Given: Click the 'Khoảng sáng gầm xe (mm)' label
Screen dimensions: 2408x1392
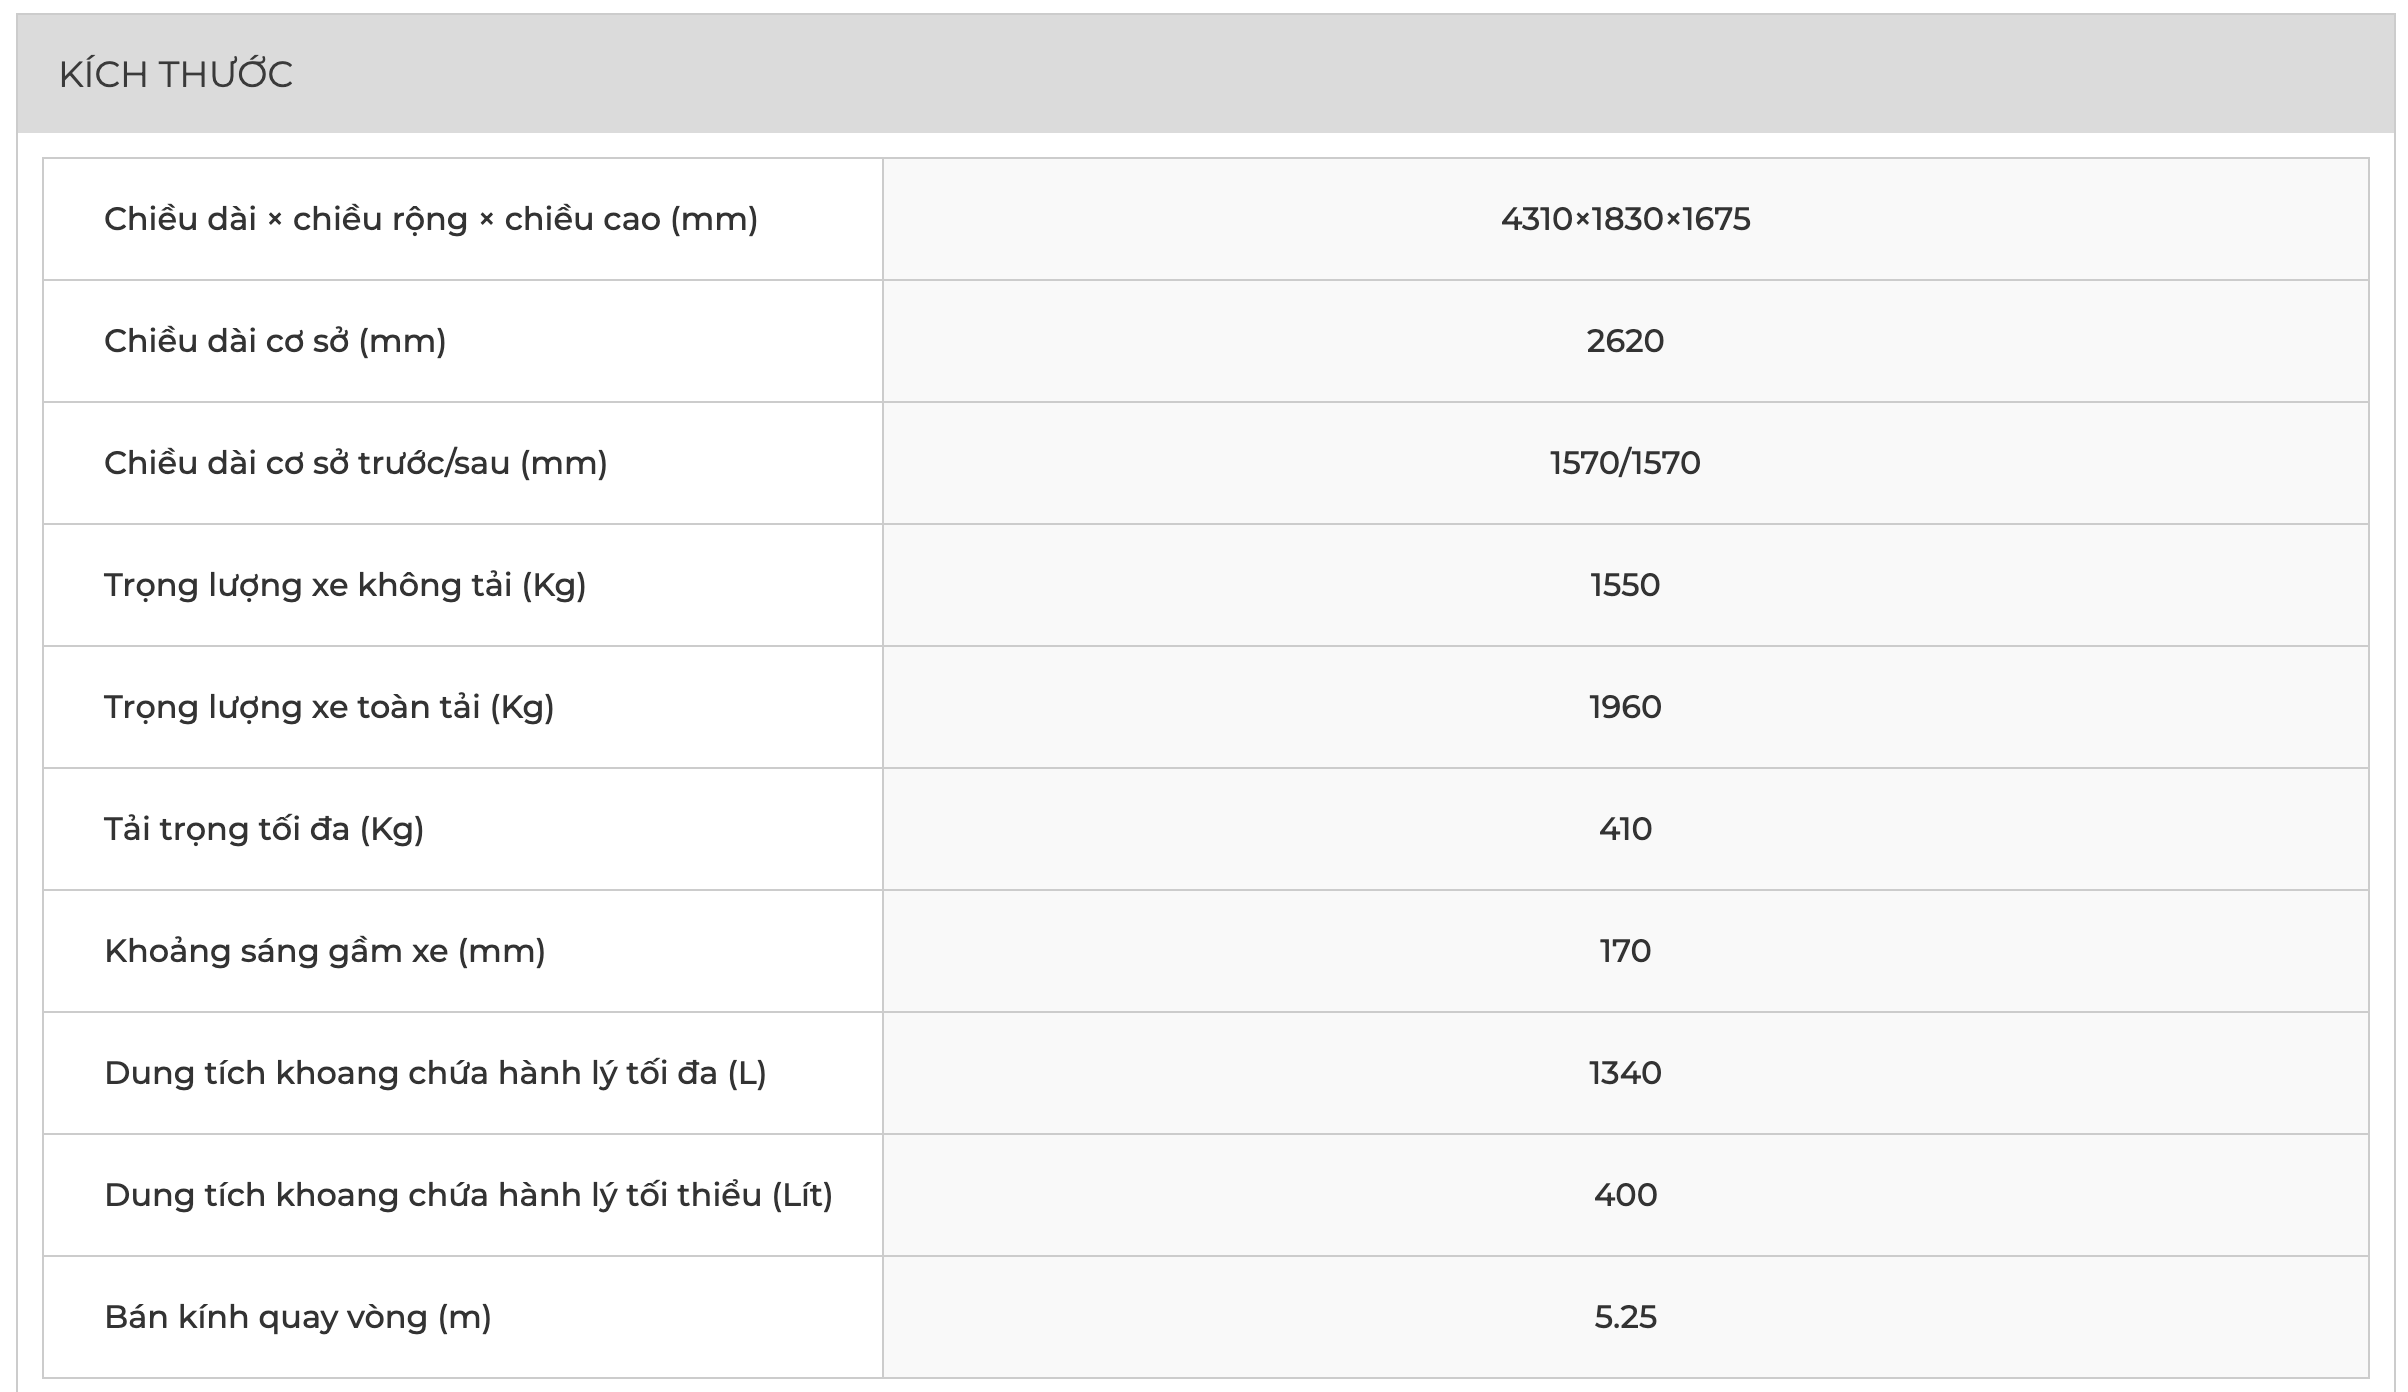Looking at the screenshot, I should [325, 951].
